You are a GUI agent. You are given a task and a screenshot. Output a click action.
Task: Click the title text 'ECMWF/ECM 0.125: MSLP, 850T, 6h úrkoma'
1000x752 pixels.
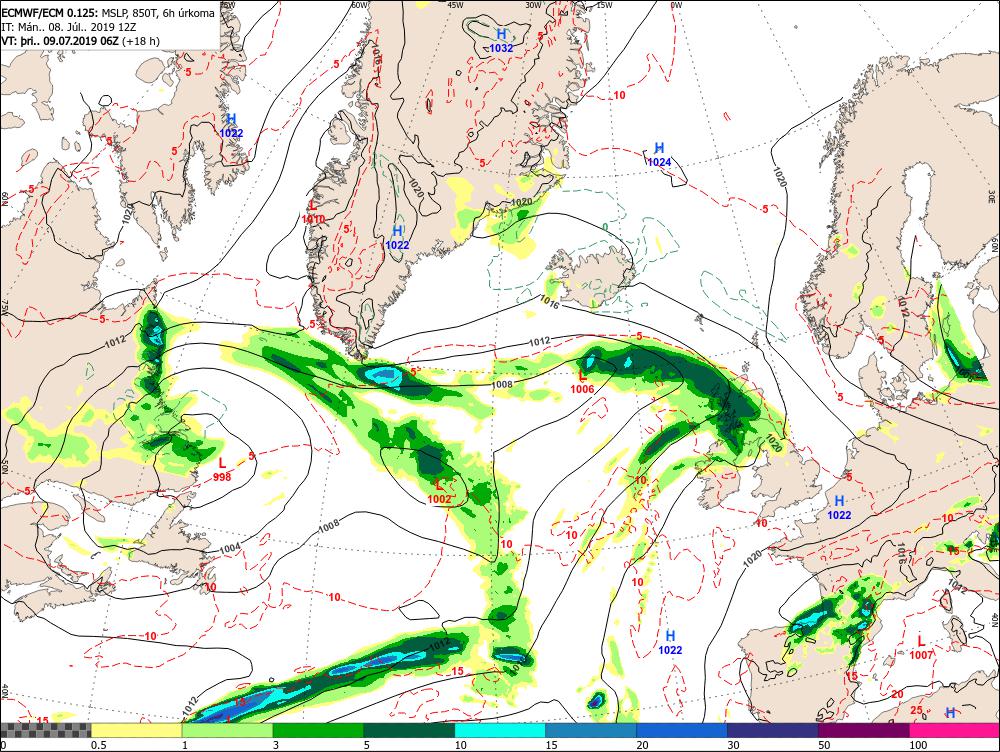pyautogui.click(x=108, y=13)
